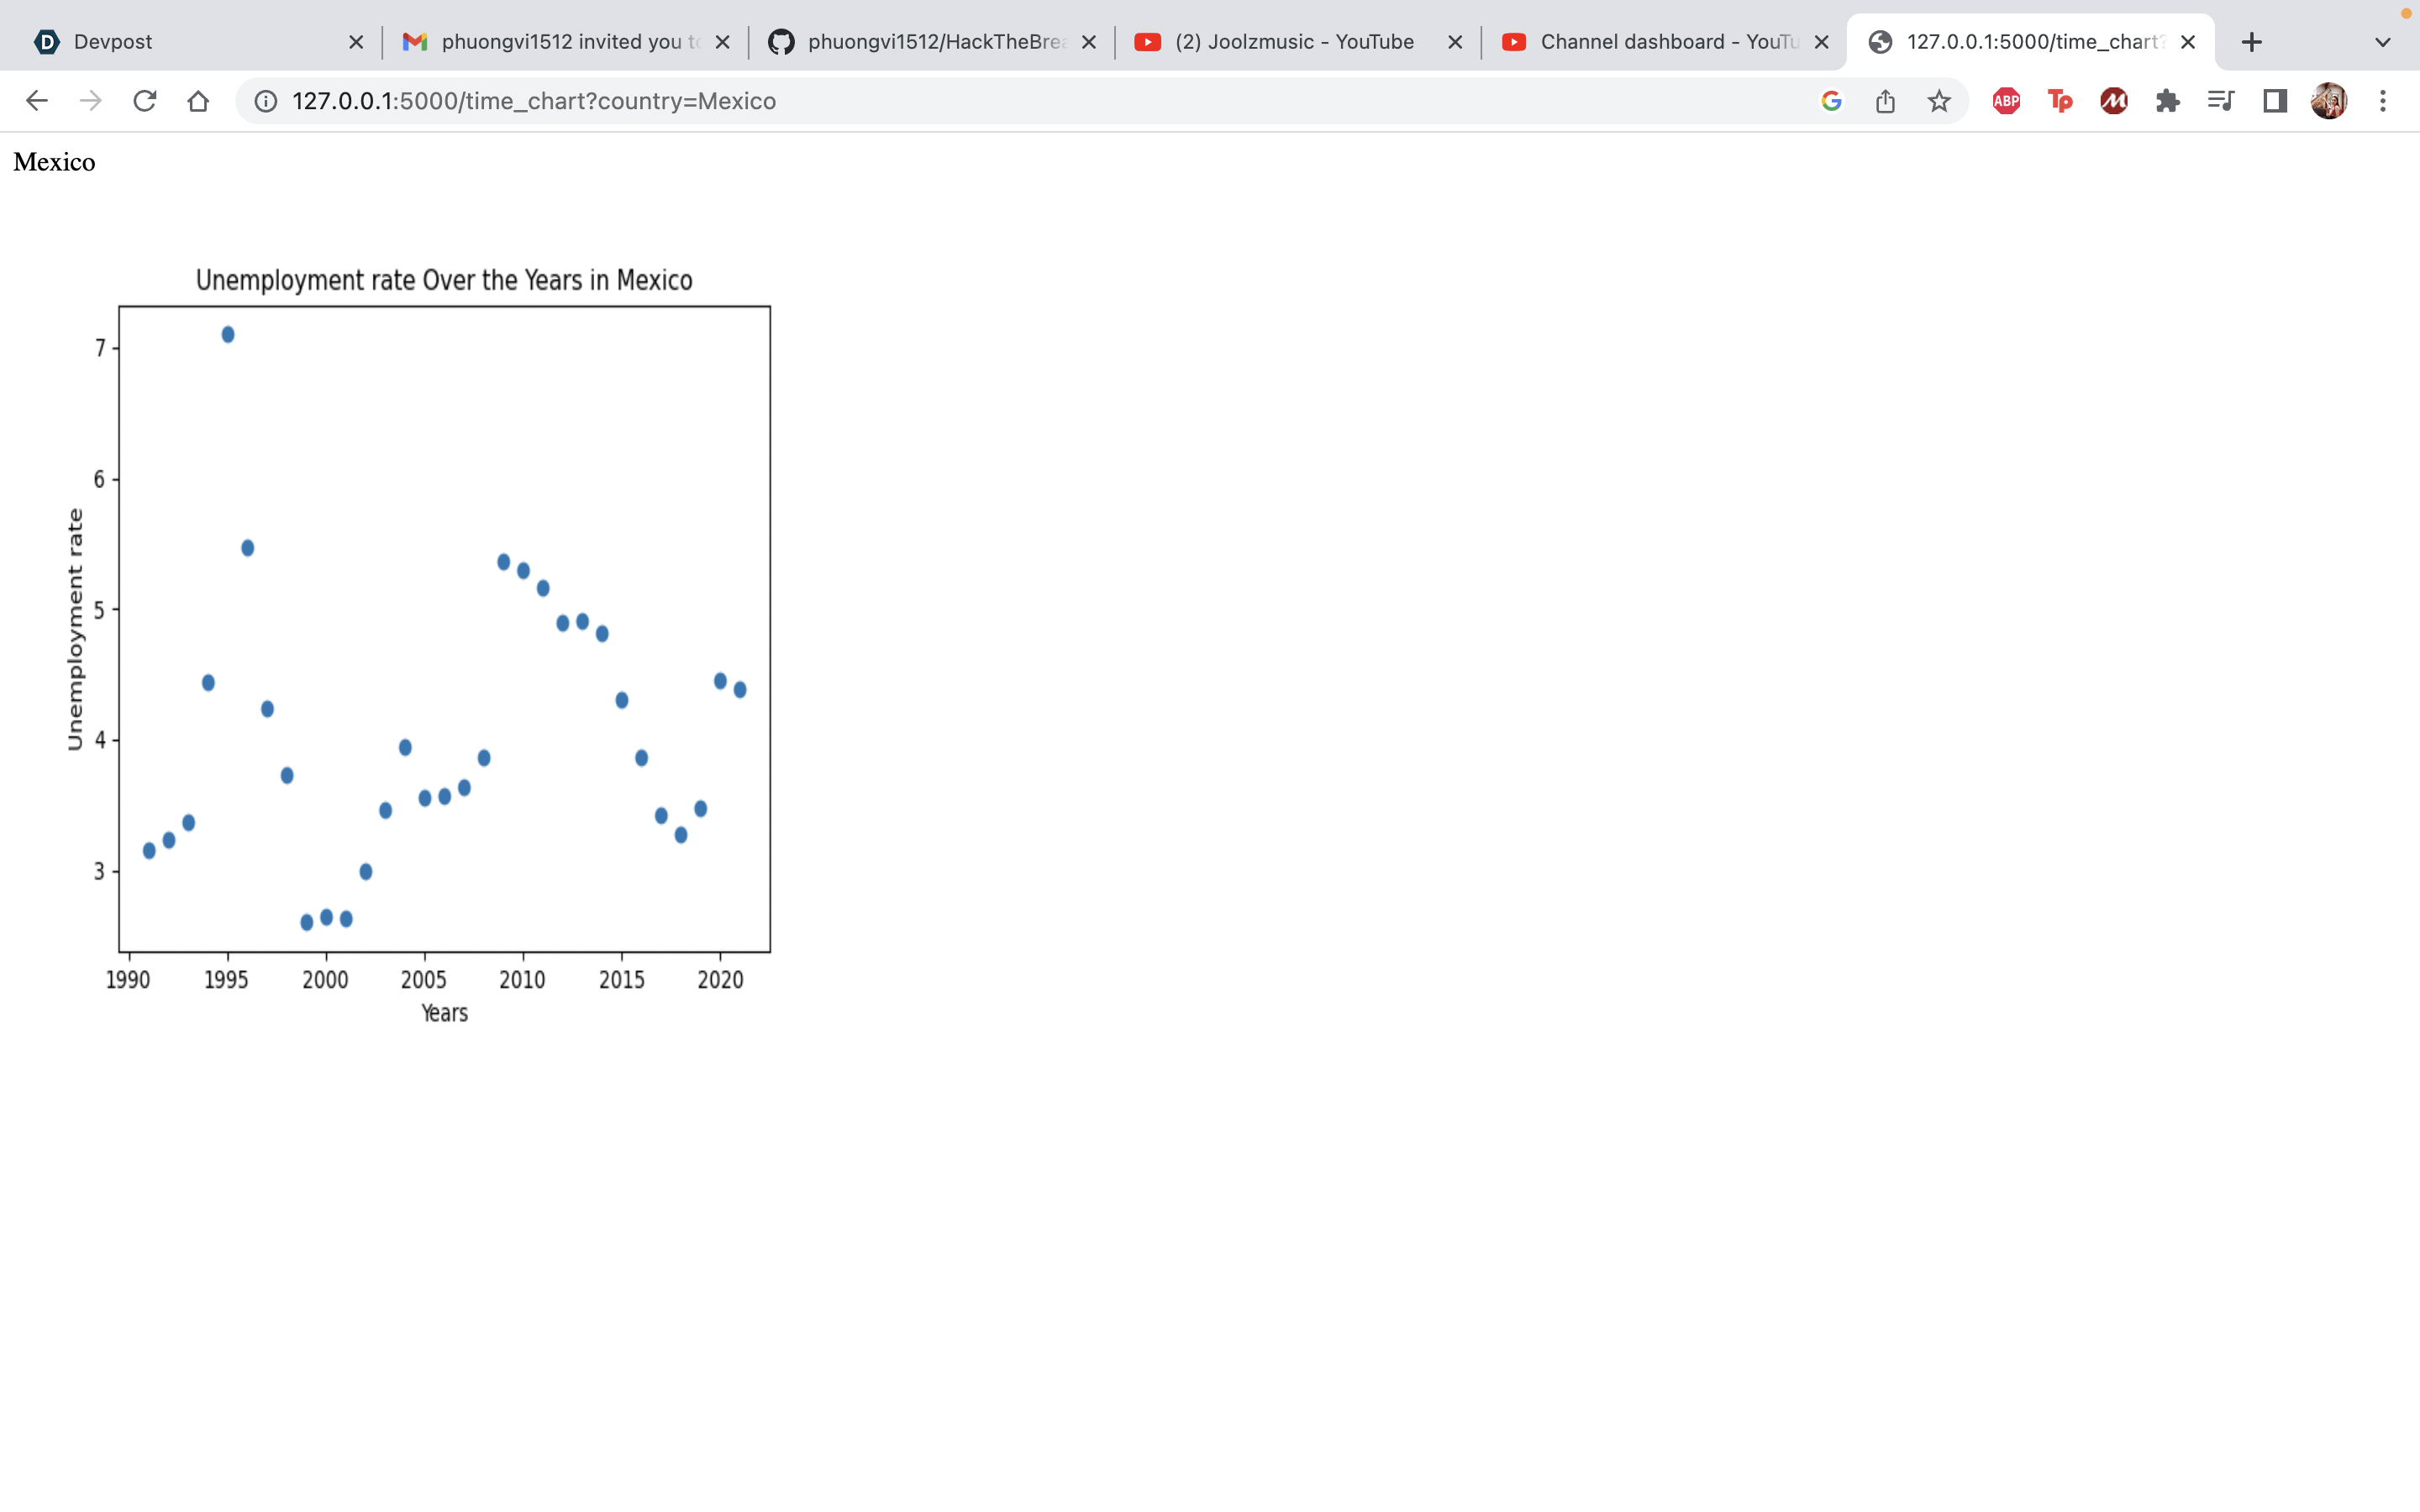Click the share page icon
This screenshot has height=1512, width=2420.
tap(1885, 101)
